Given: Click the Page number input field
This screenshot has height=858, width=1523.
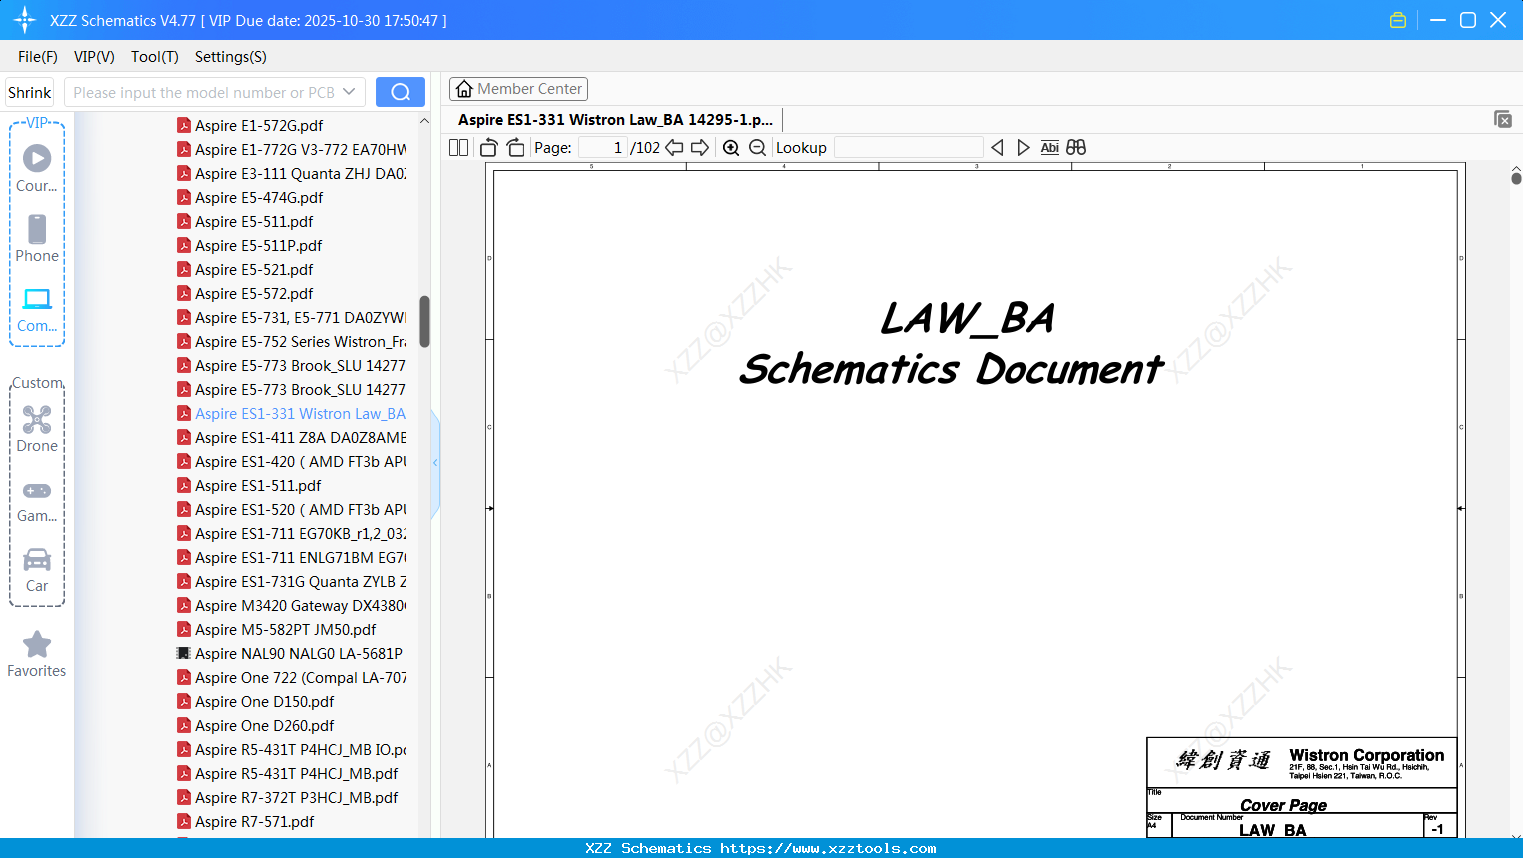Looking at the screenshot, I should point(602,148).
